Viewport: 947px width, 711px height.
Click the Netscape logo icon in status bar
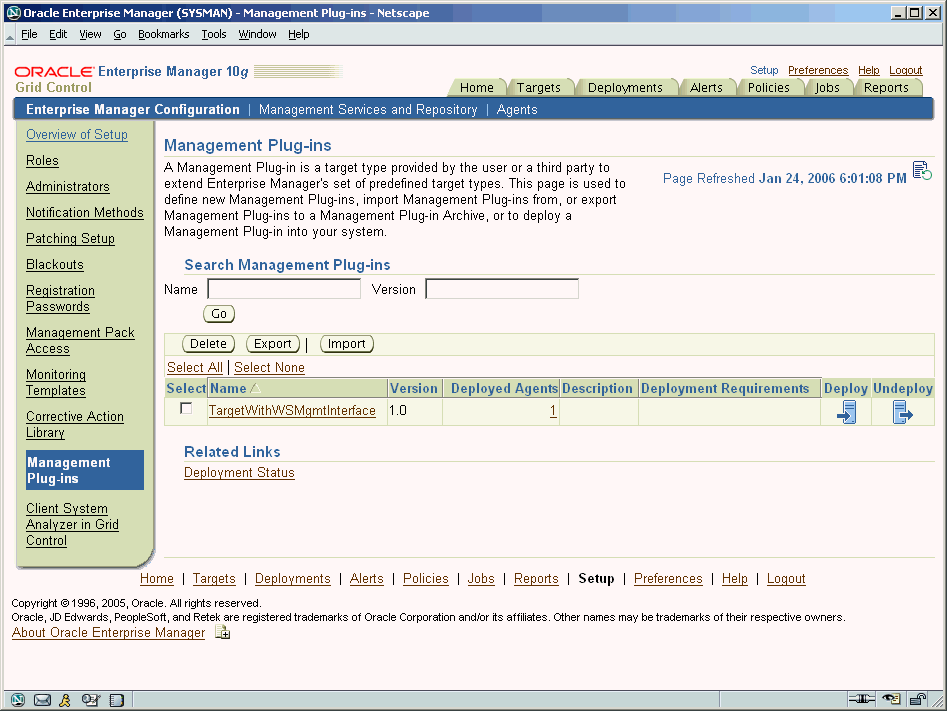click(x=17, y=700)
